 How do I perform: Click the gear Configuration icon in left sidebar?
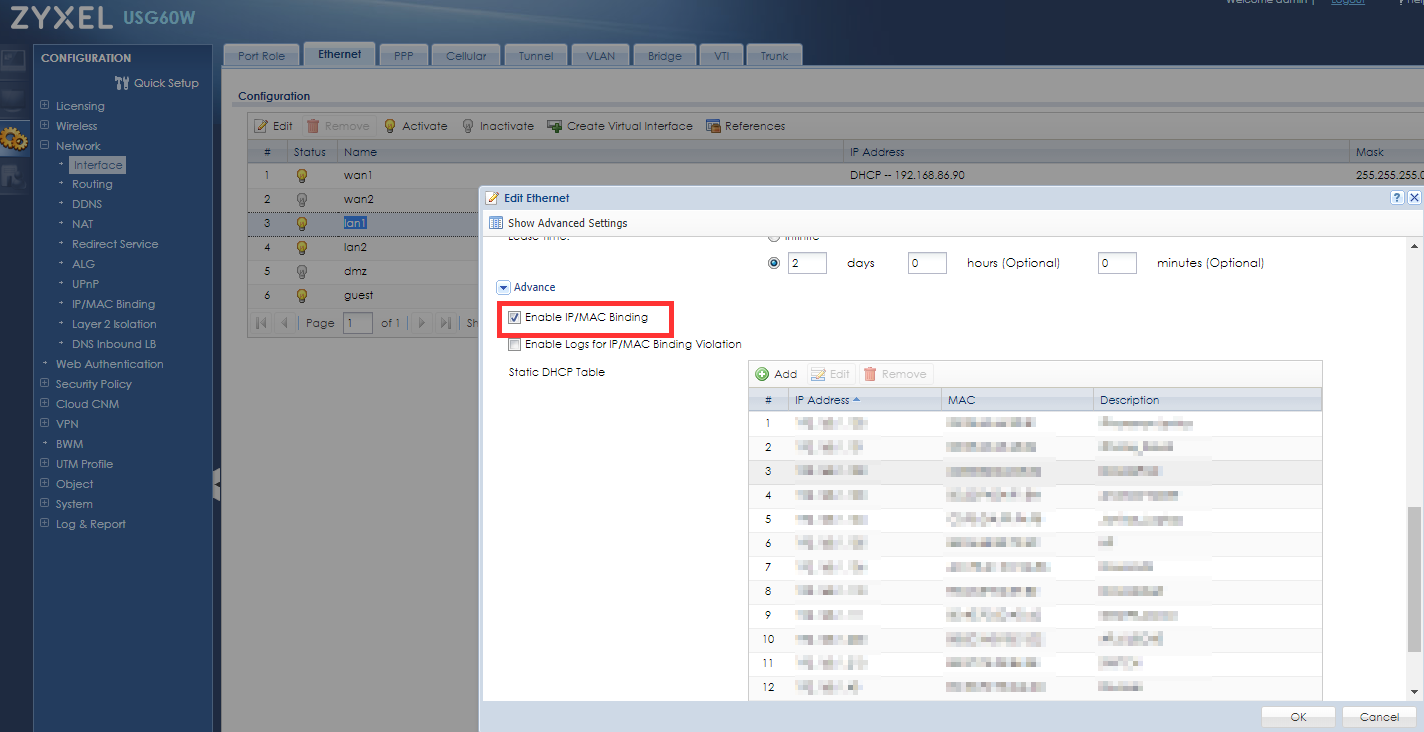pos(14,139)
